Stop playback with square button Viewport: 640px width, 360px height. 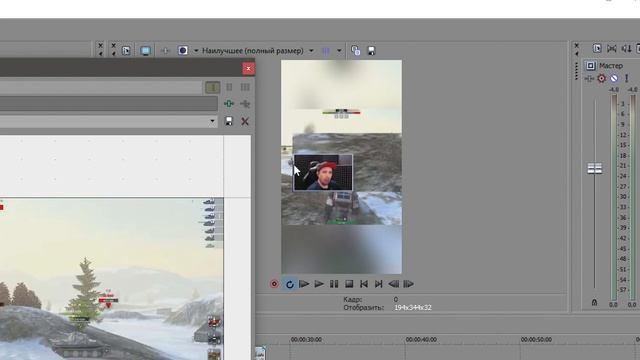349,284
